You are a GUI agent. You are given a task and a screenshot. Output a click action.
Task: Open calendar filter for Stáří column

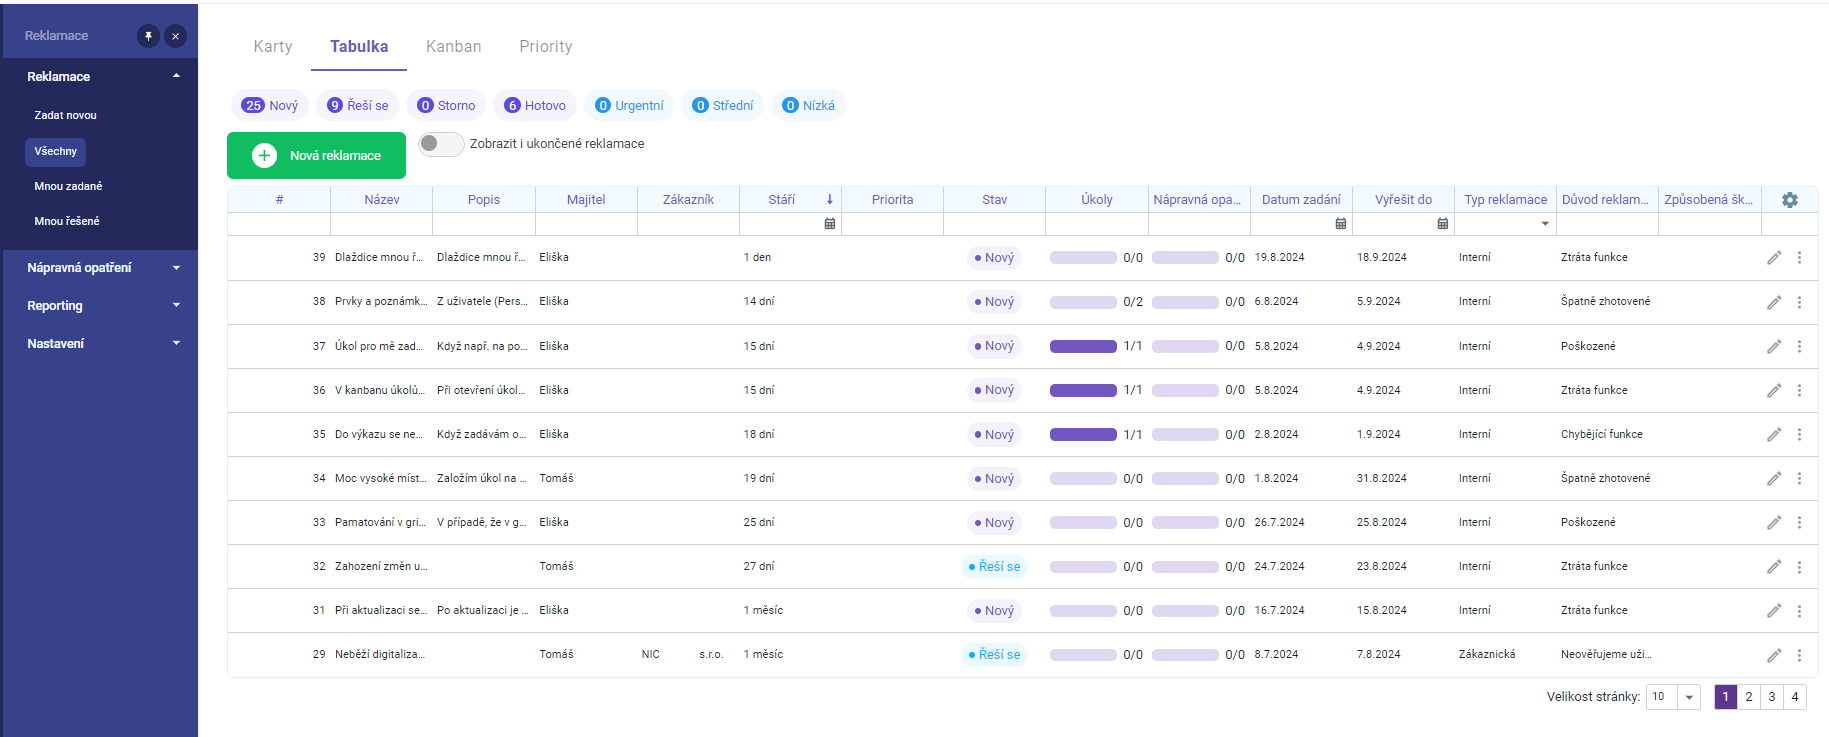(830, 224)
